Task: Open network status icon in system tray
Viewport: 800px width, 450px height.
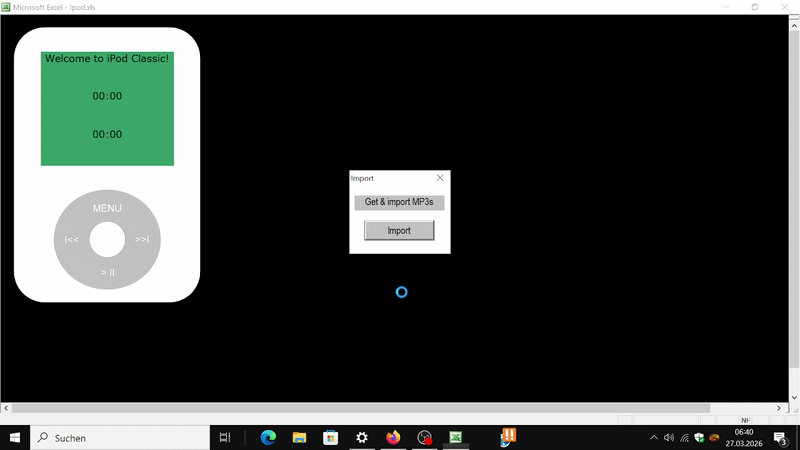Action: pyautogui.click(x=684, y=437)
